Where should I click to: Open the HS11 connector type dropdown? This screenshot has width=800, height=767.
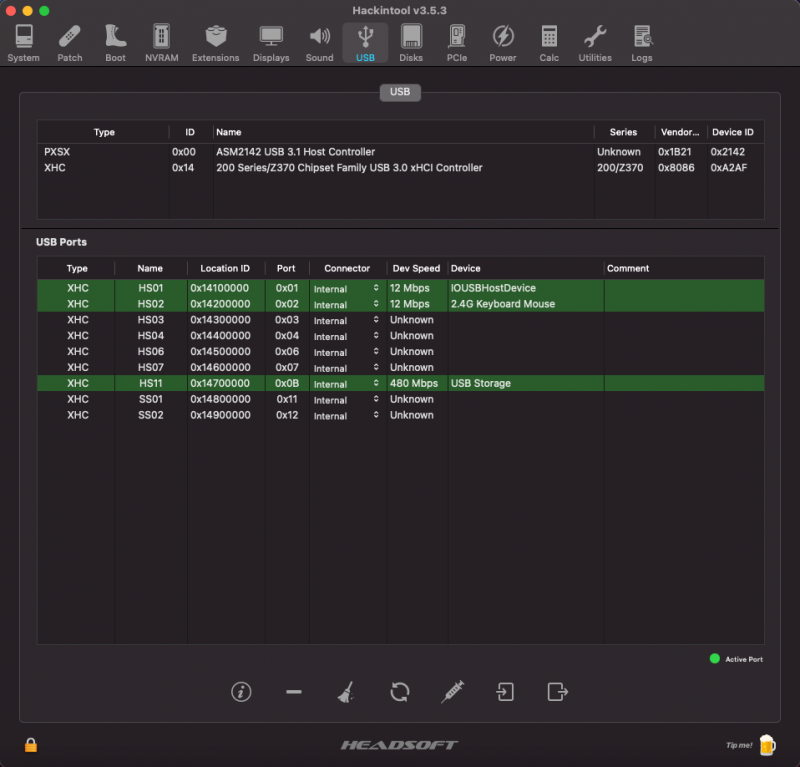[346, 384]
